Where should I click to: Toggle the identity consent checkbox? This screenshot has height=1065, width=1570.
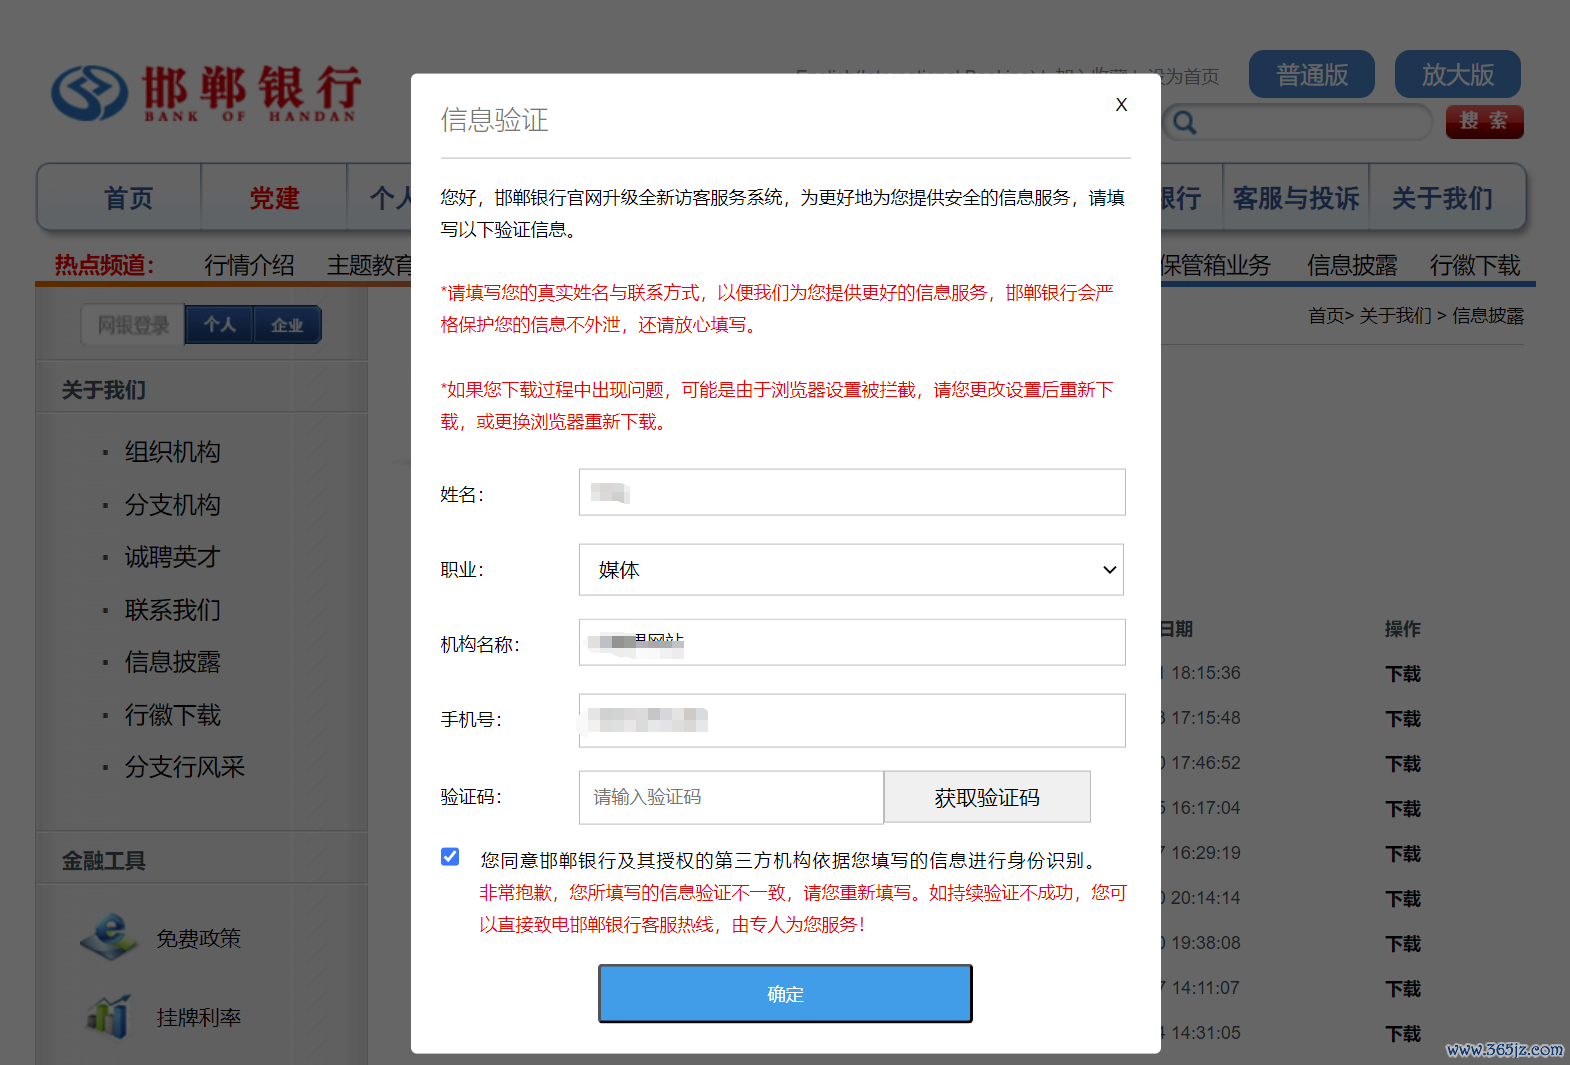tap(450, 857)
